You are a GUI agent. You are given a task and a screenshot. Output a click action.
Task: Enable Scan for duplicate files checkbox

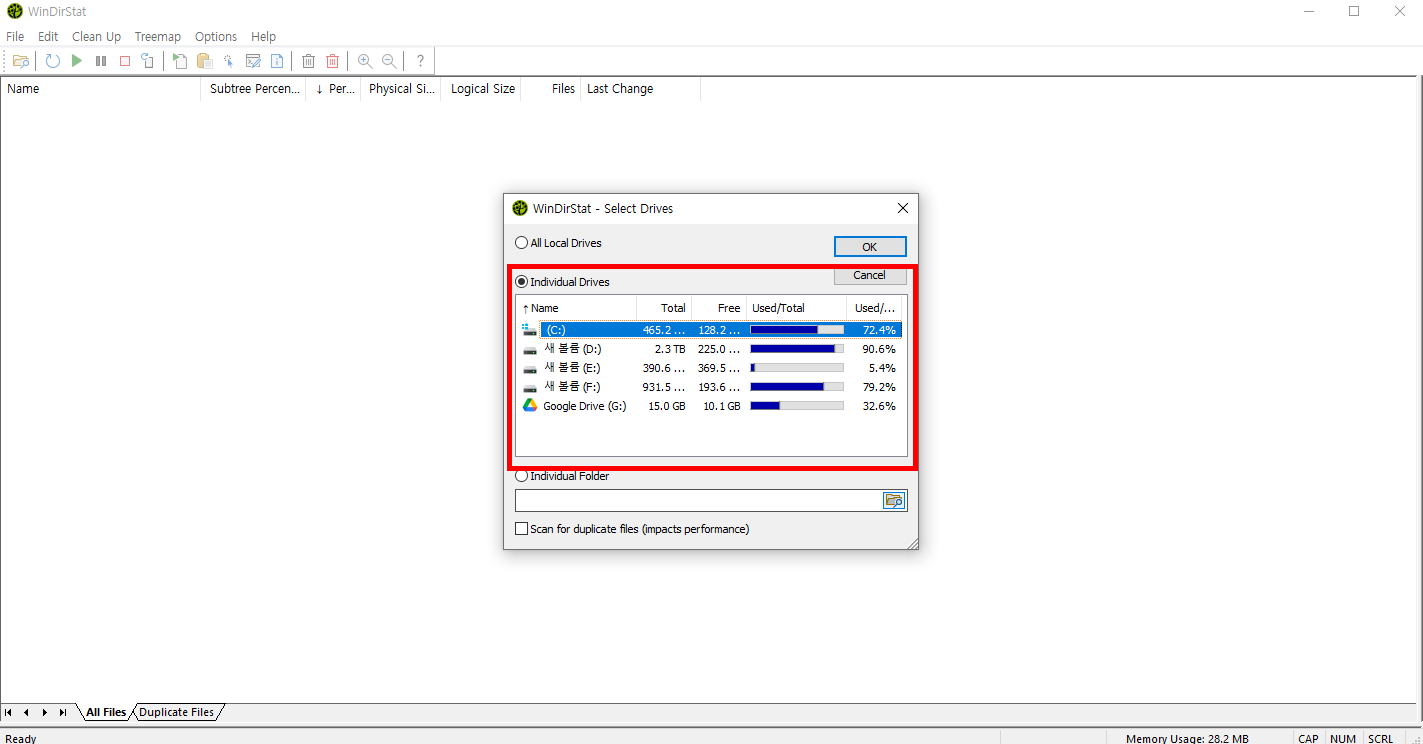coord(521,529)
